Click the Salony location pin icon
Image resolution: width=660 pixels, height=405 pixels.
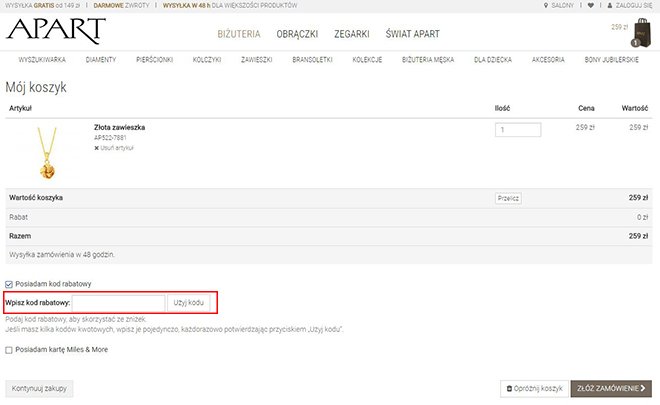[x=546, y=5]
